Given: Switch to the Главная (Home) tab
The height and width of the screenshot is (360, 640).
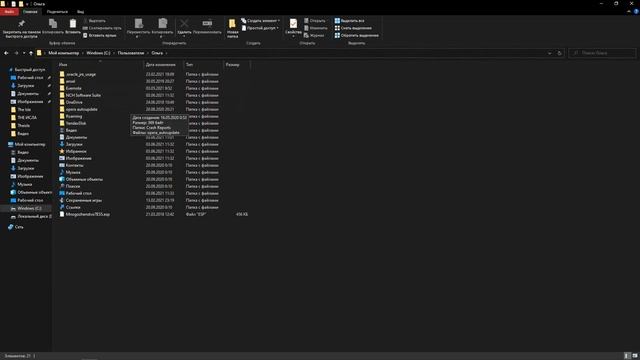Looking at the screenshot, I should click(x=30, y=11).
